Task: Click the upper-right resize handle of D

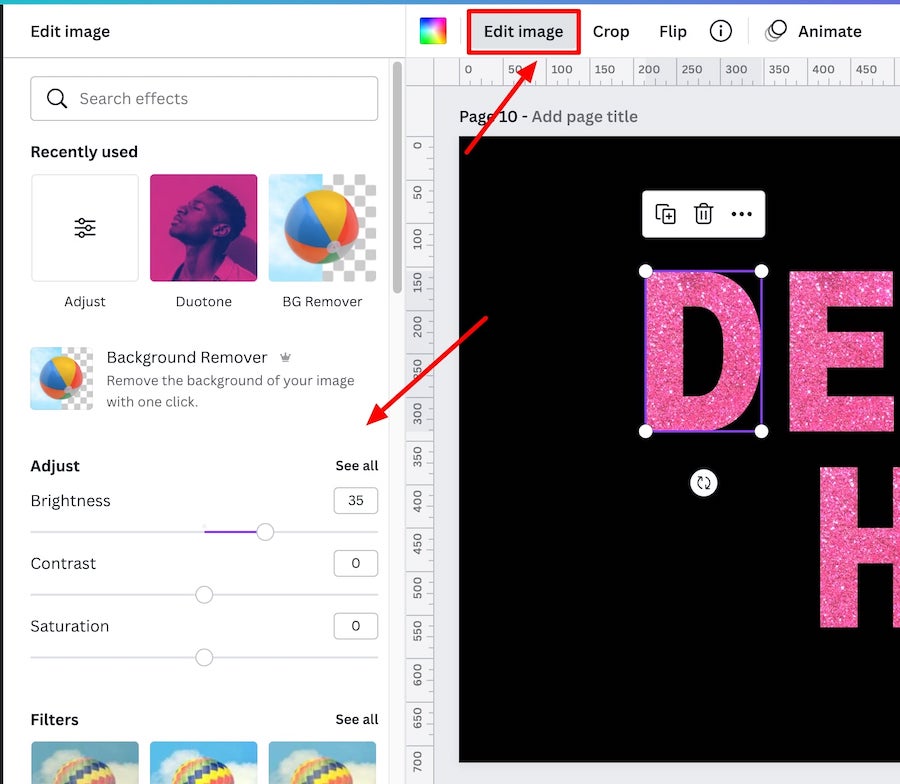Action: [762, 271]
